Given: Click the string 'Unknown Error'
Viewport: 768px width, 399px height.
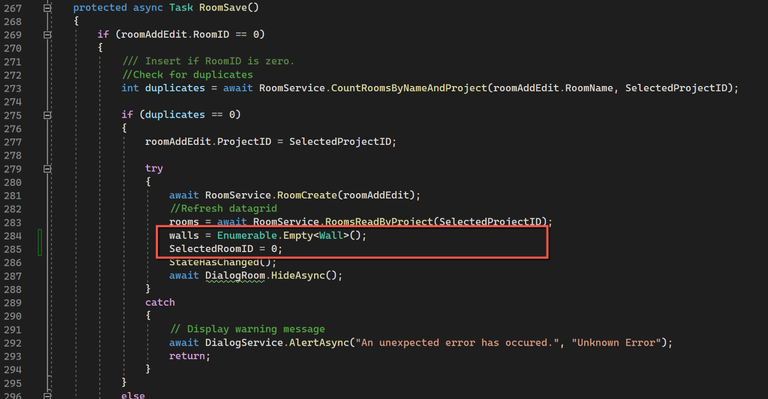Looking at the screenshot, I should coord(616,343).
